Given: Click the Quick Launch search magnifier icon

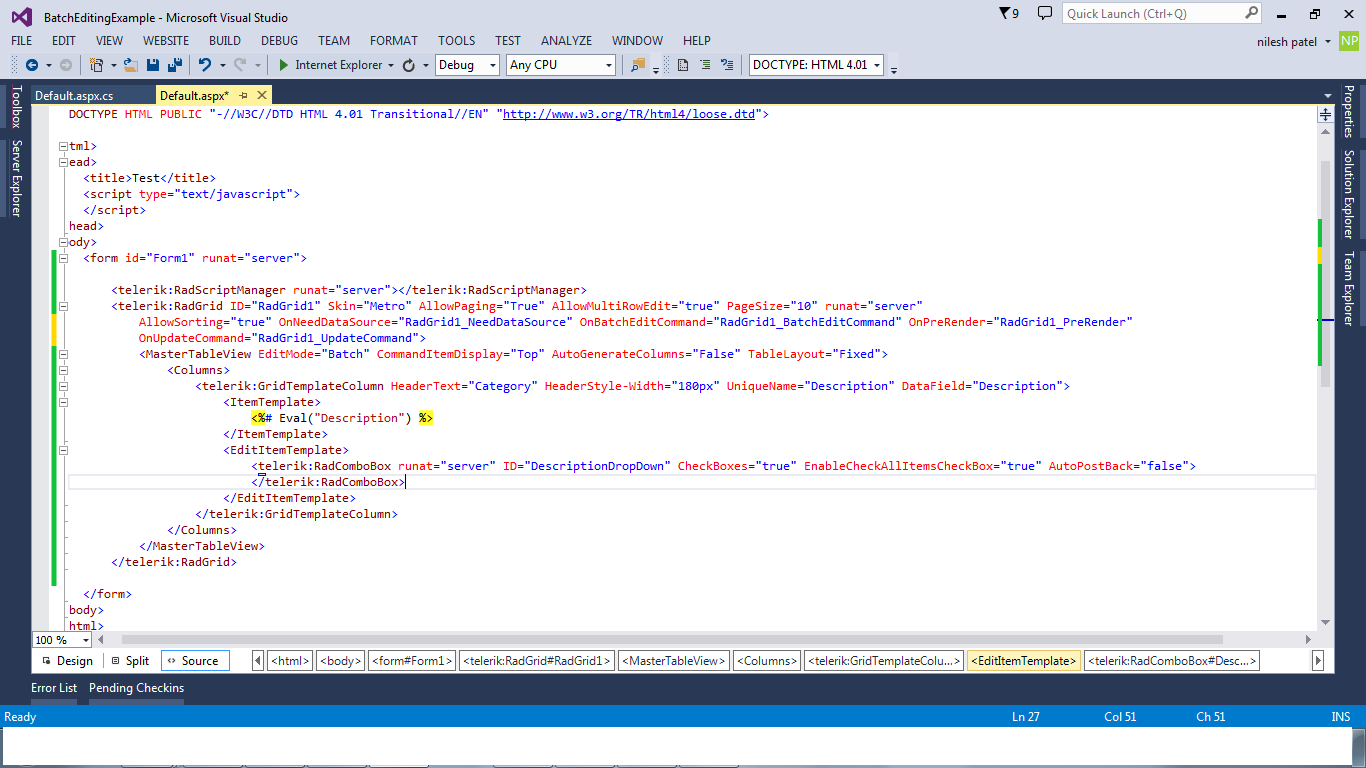Looking at the screenshot, I should pyautogui.click(x=1252, y=13).
